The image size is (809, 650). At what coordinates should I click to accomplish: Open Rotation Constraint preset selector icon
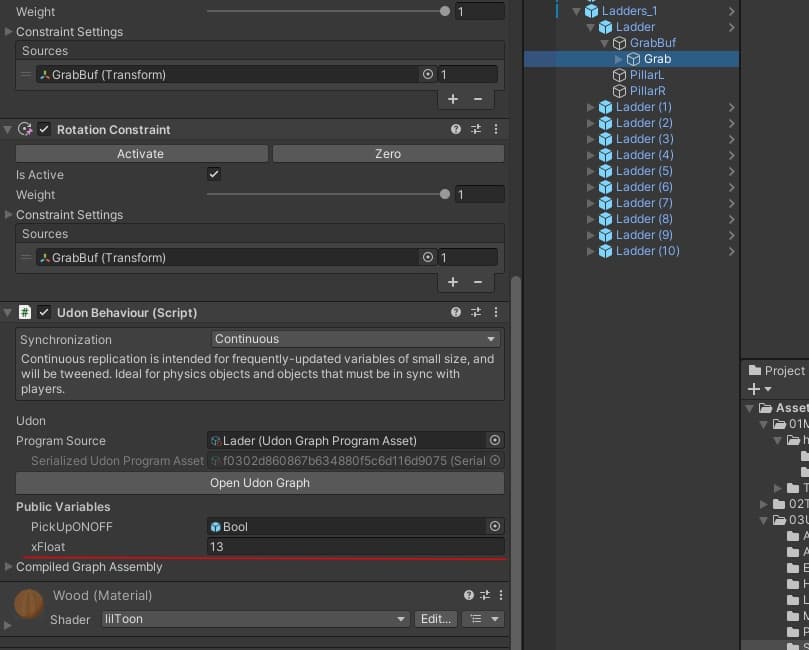tap(476, 130)
